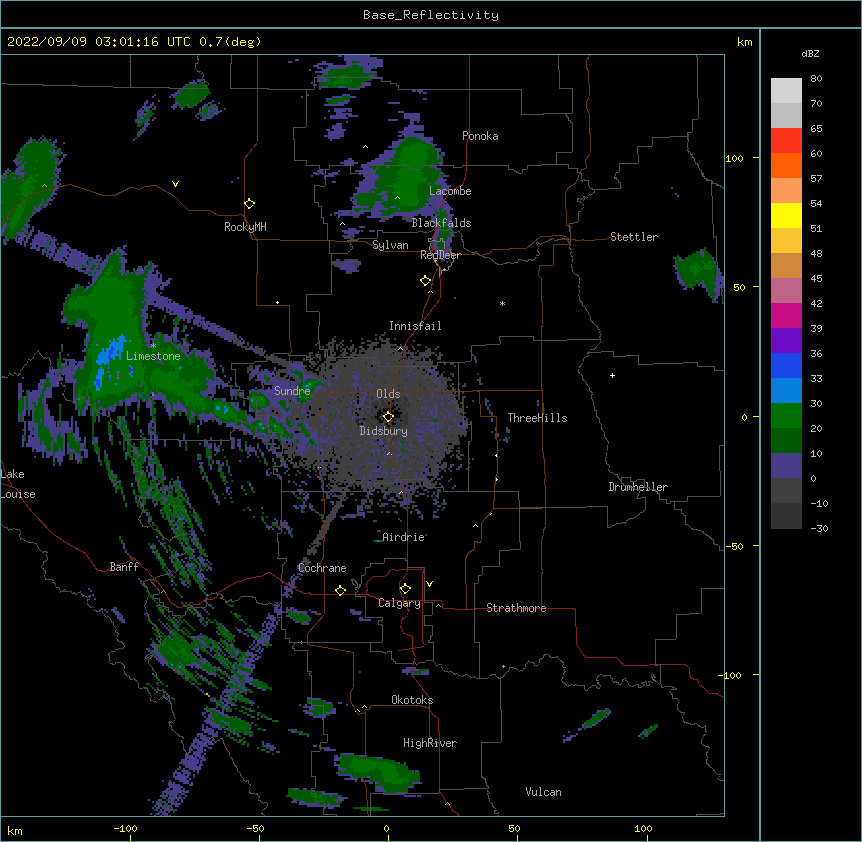
Task: Click the yellow diamond marker south of RedDeer
Action: (x=426, y=281)
